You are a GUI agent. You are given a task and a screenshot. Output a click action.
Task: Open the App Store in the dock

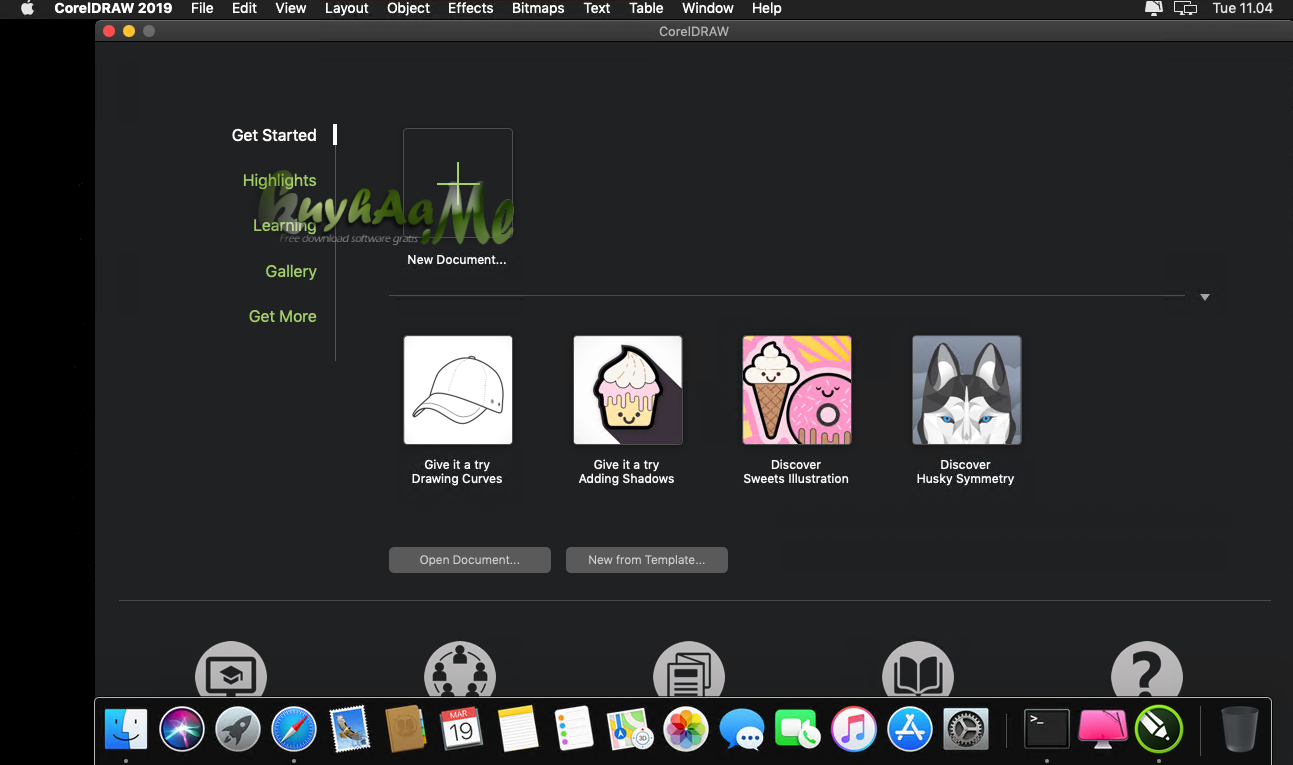910,729
